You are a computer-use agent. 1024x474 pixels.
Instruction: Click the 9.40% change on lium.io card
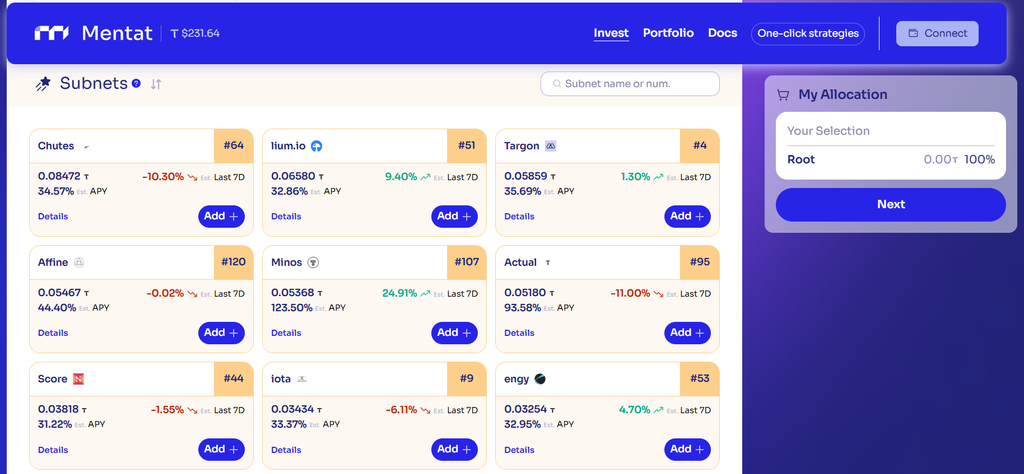pos(401,176)
